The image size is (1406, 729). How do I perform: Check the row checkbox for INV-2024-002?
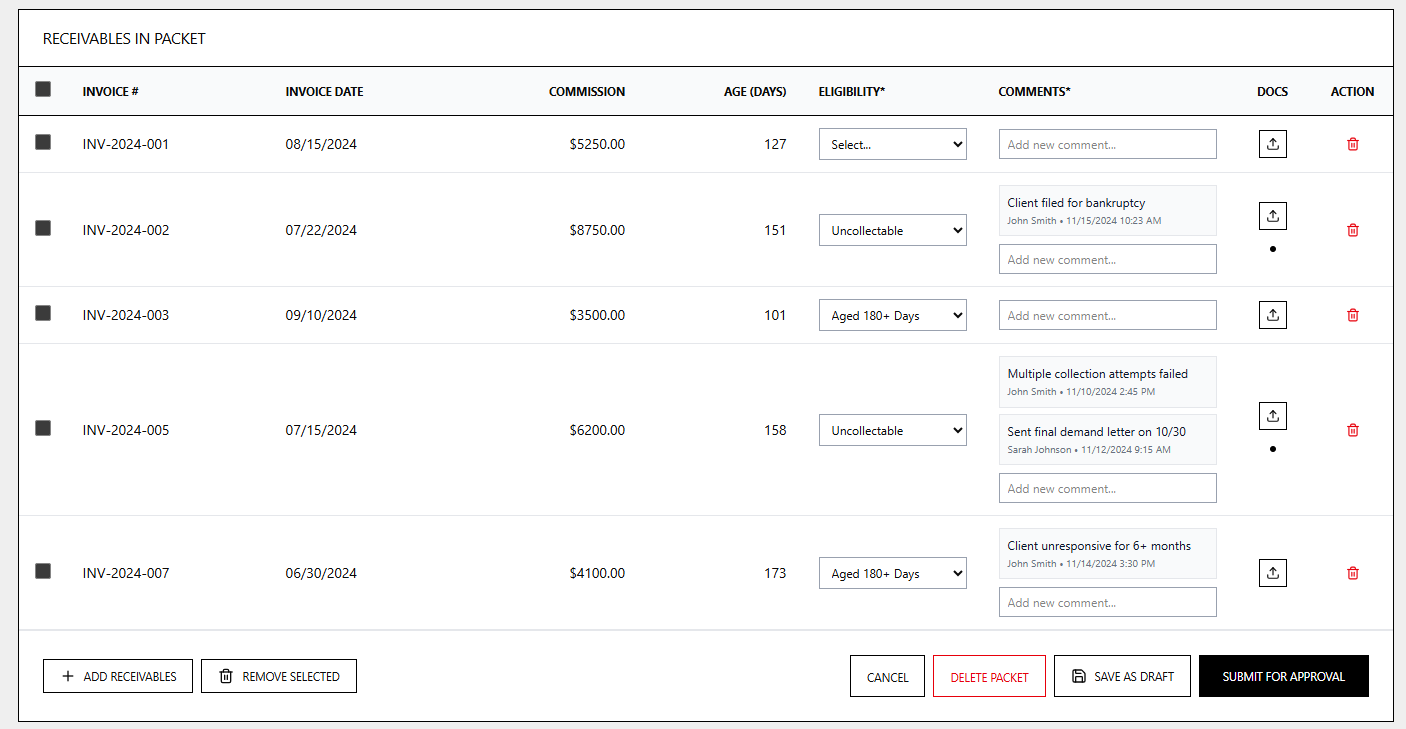coord(42,228)
